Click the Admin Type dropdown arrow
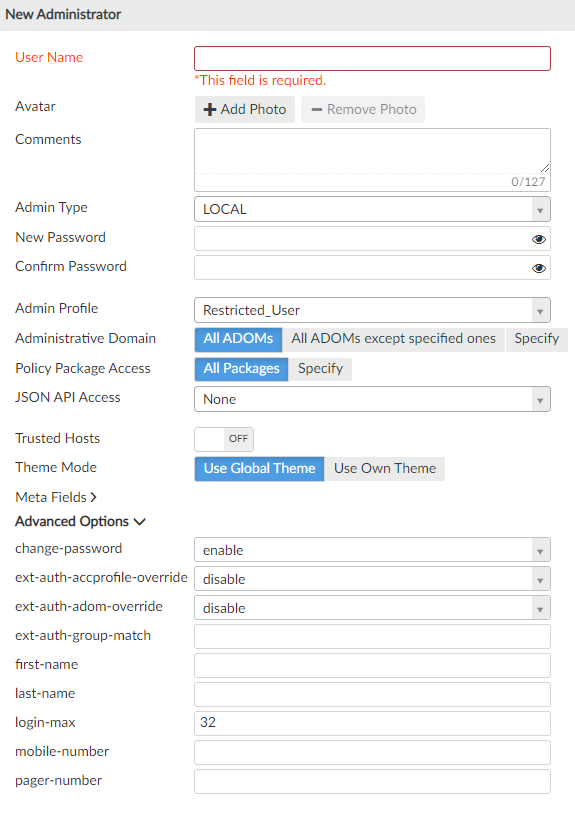This screenshot has height=817, width=575. 540,210
